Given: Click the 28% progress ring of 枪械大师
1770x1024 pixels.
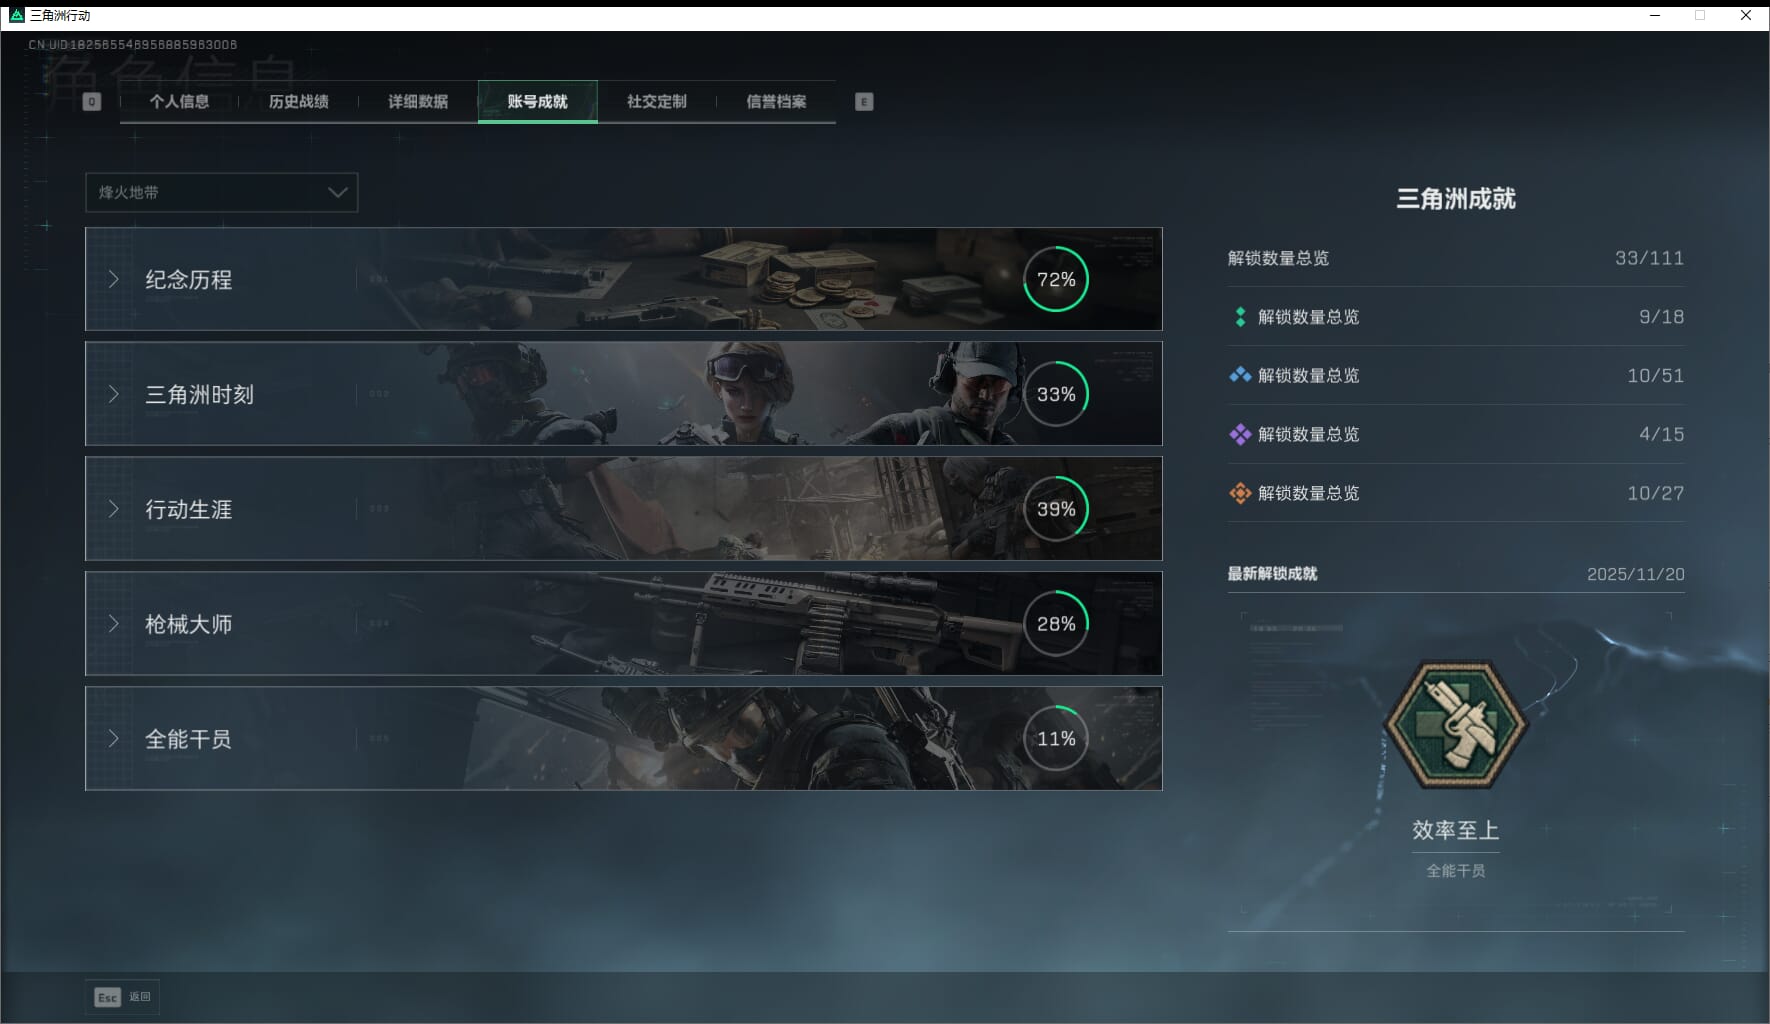Looking at the screenshot, I should pos(1056,624).
